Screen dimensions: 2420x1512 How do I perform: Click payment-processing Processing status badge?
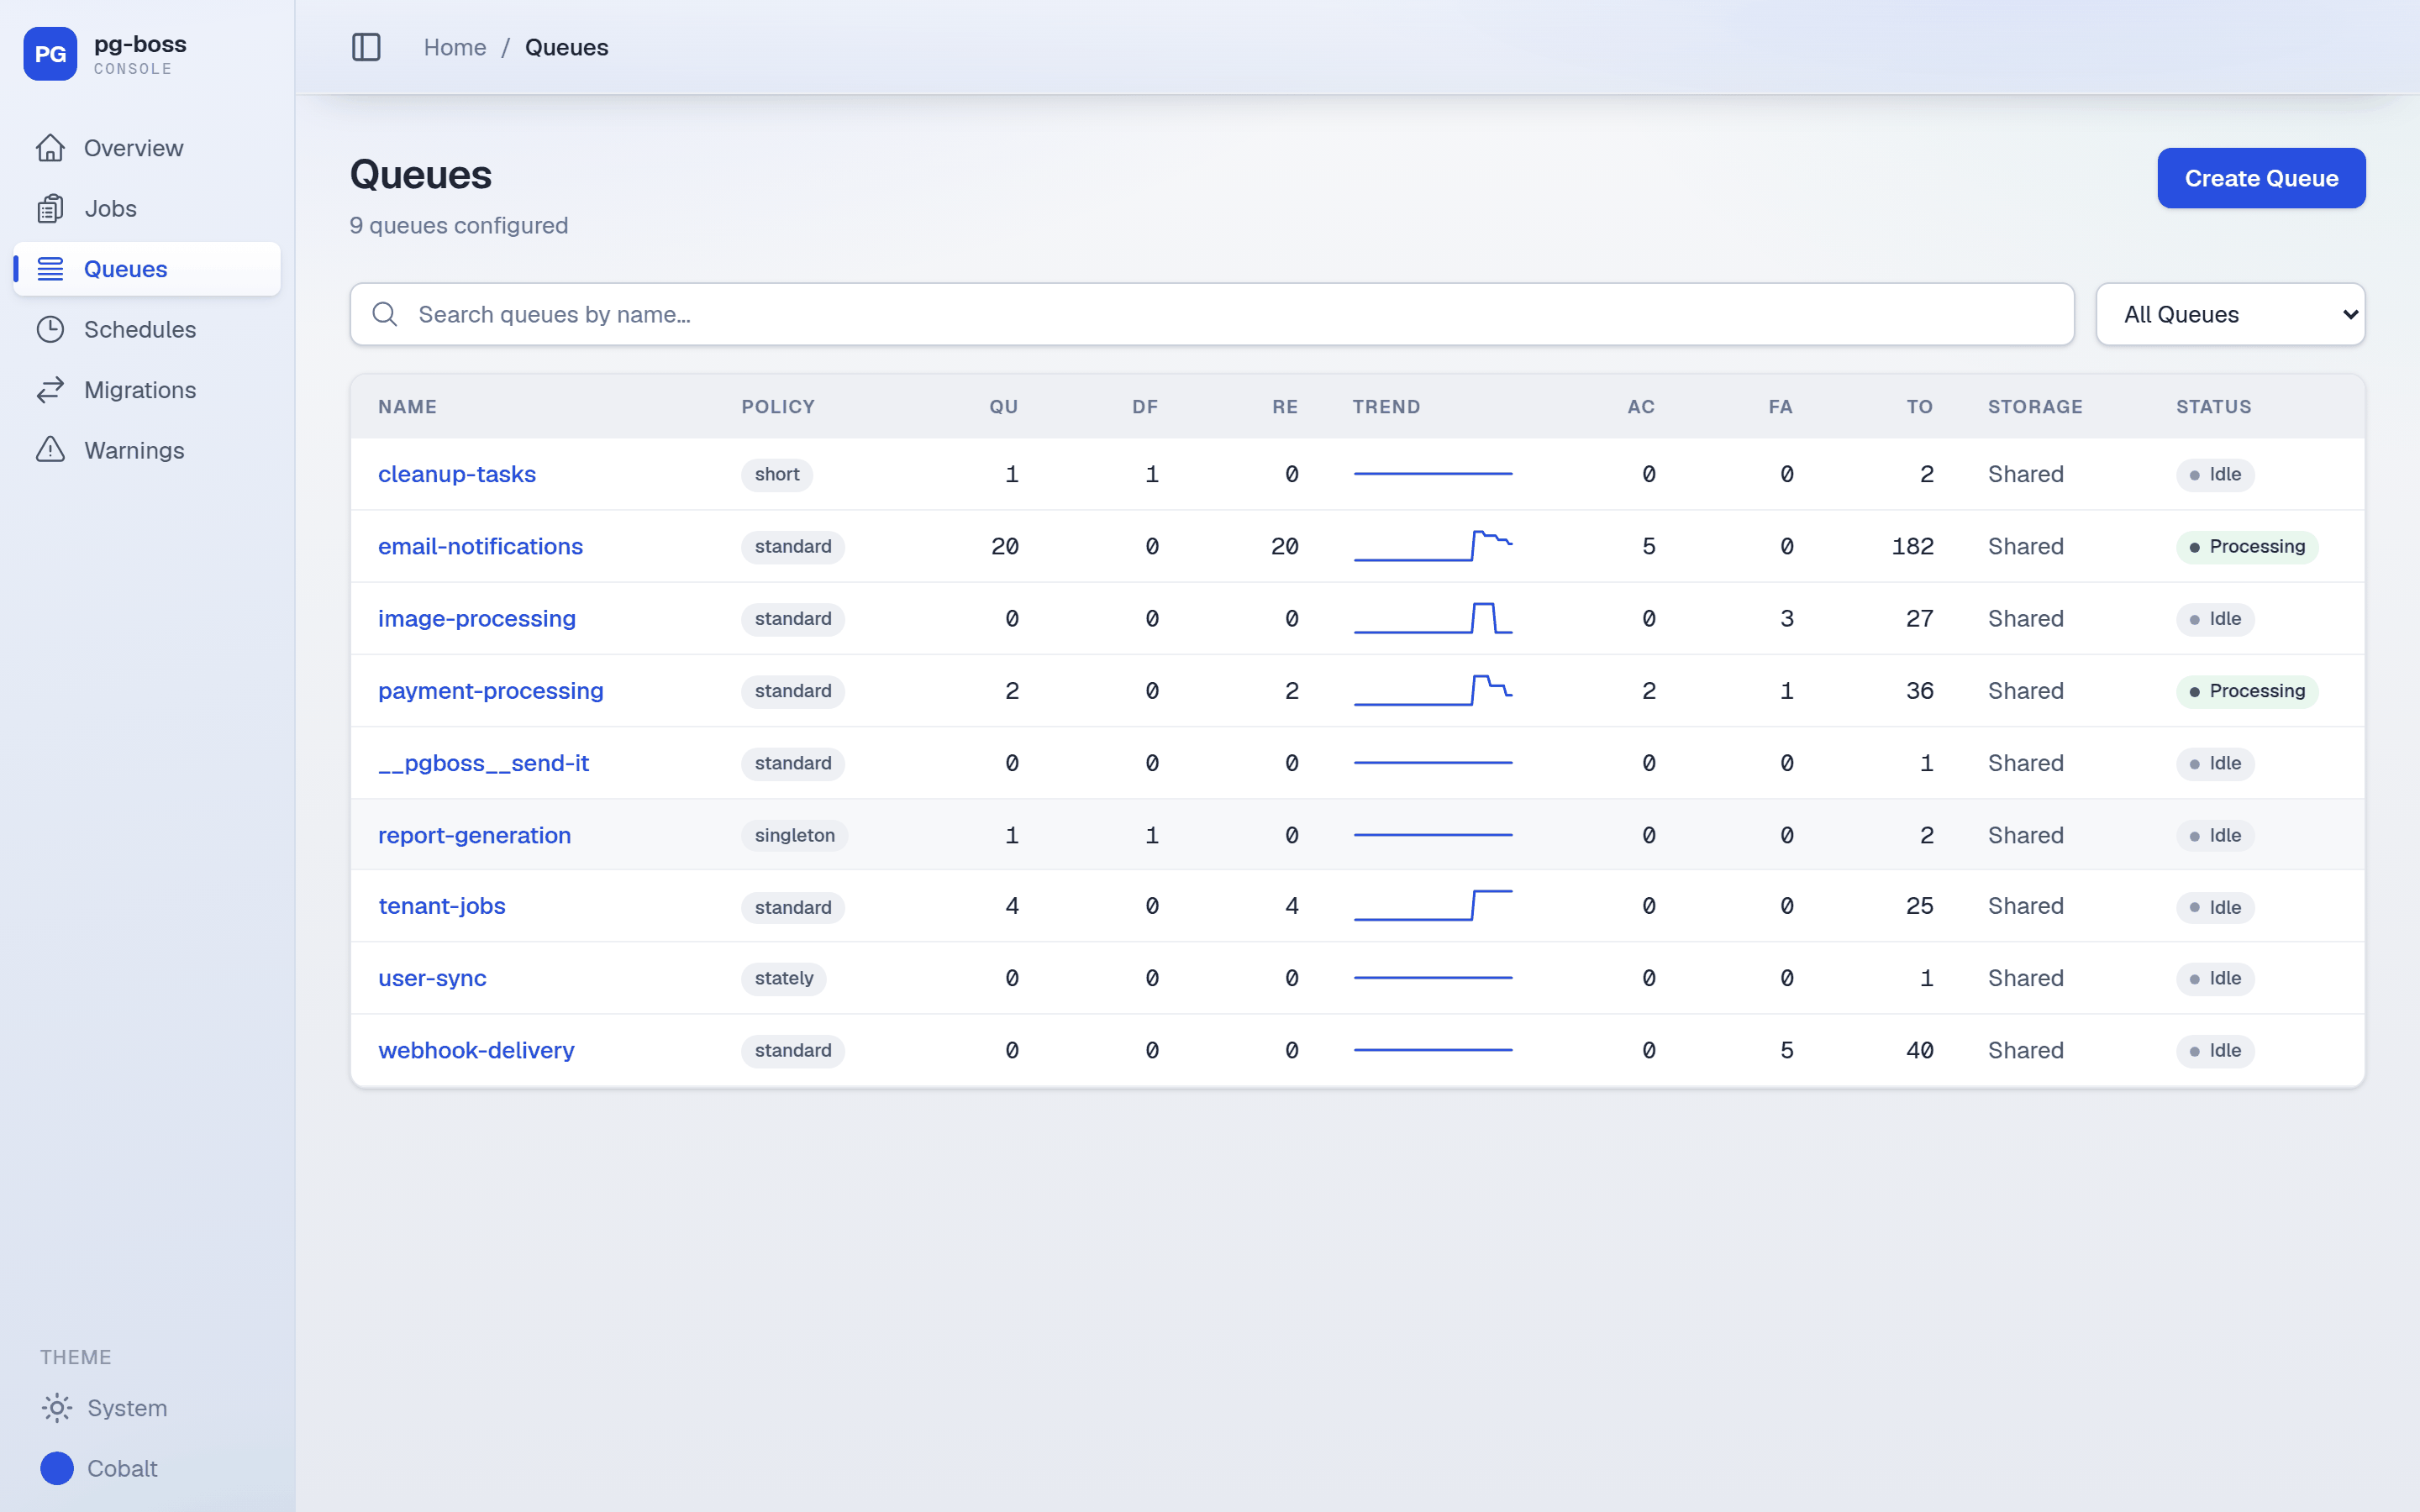2247,691
